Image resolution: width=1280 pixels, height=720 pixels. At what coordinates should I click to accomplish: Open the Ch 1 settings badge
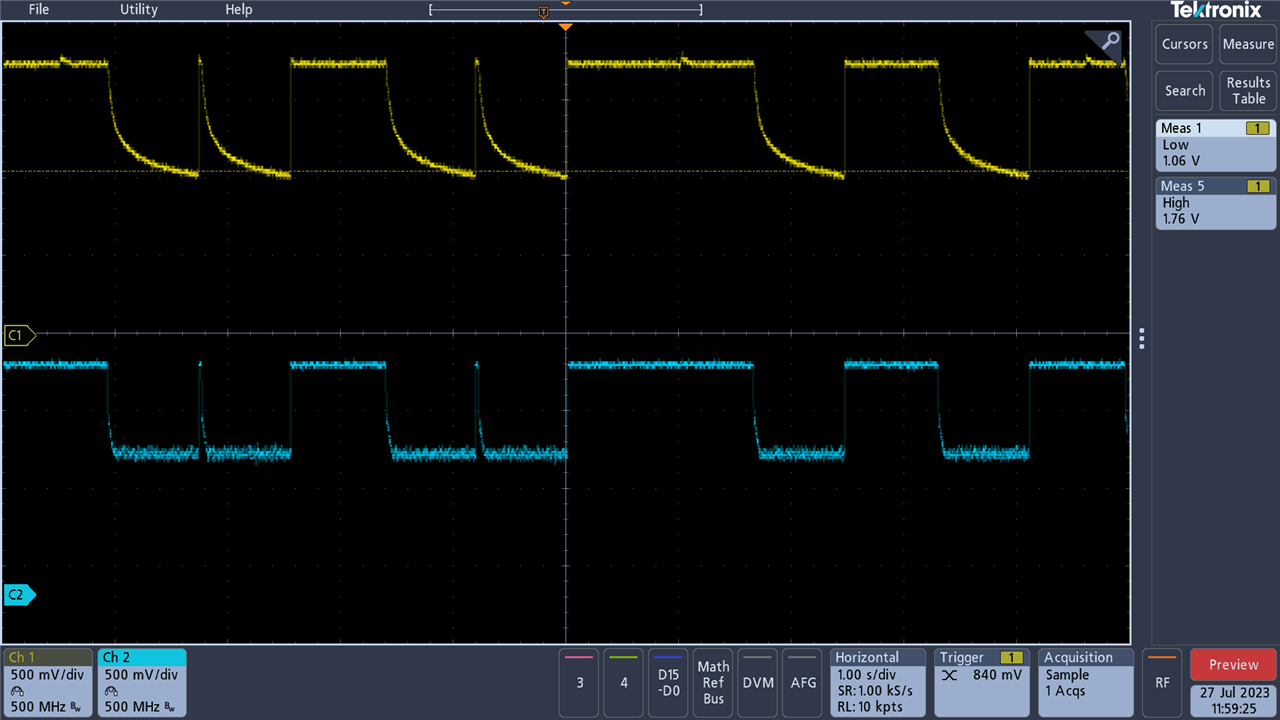pos(48,682)
